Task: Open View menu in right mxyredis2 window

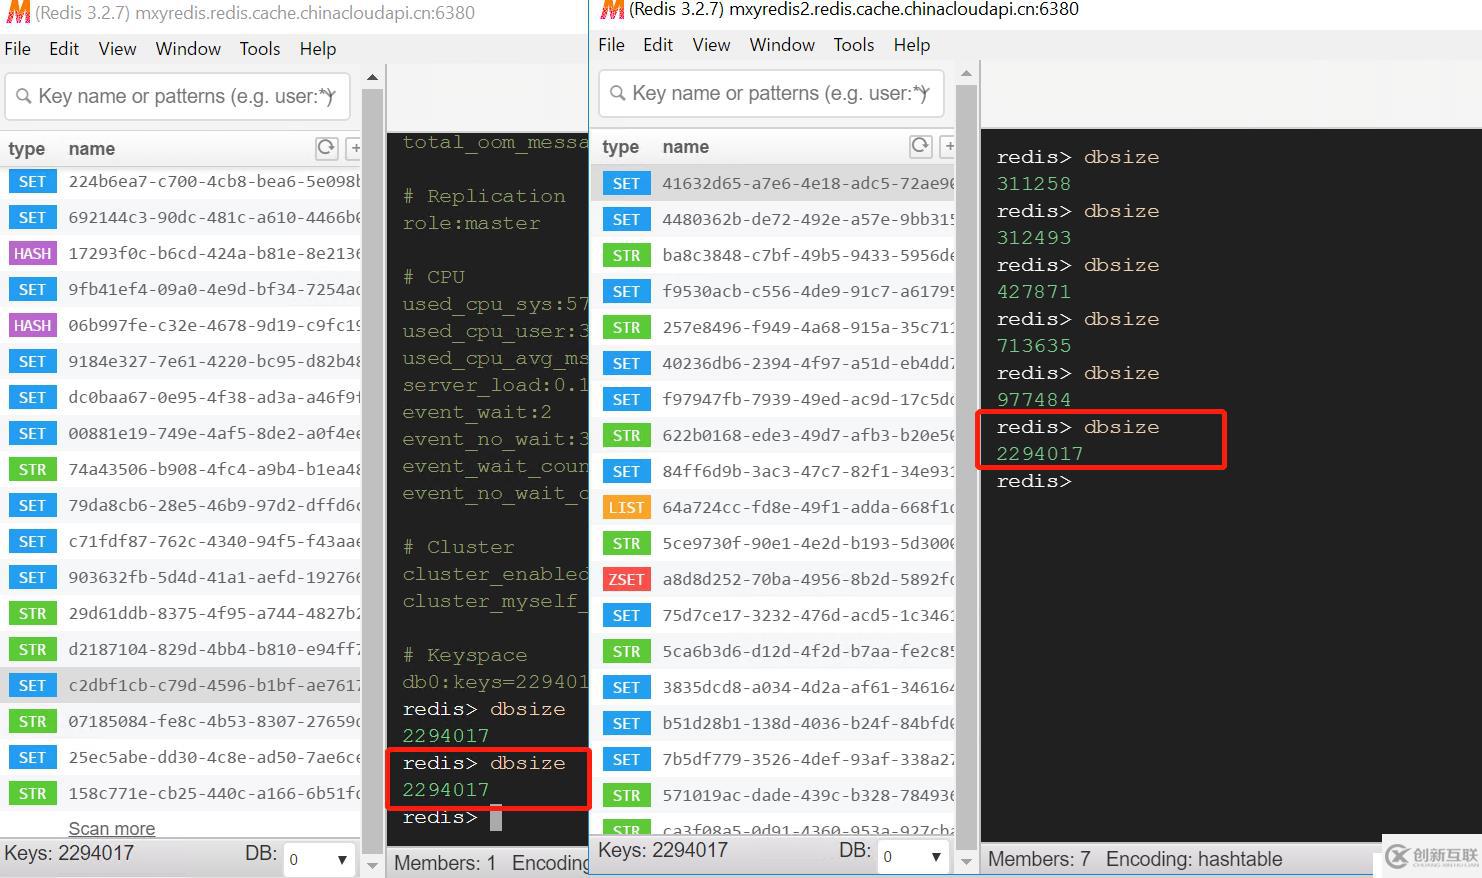Action: (711, 44)
